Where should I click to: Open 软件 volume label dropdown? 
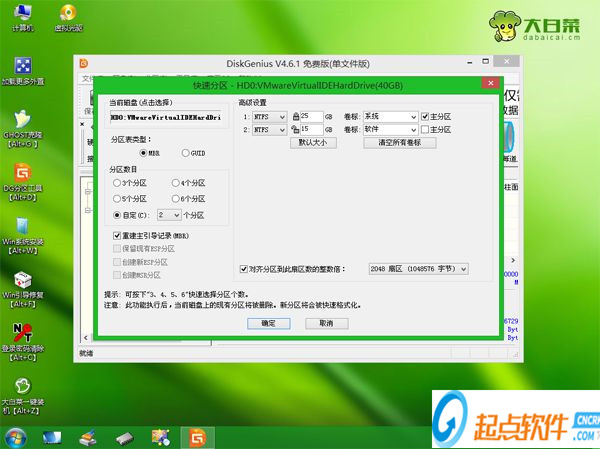tap(390, 130)
